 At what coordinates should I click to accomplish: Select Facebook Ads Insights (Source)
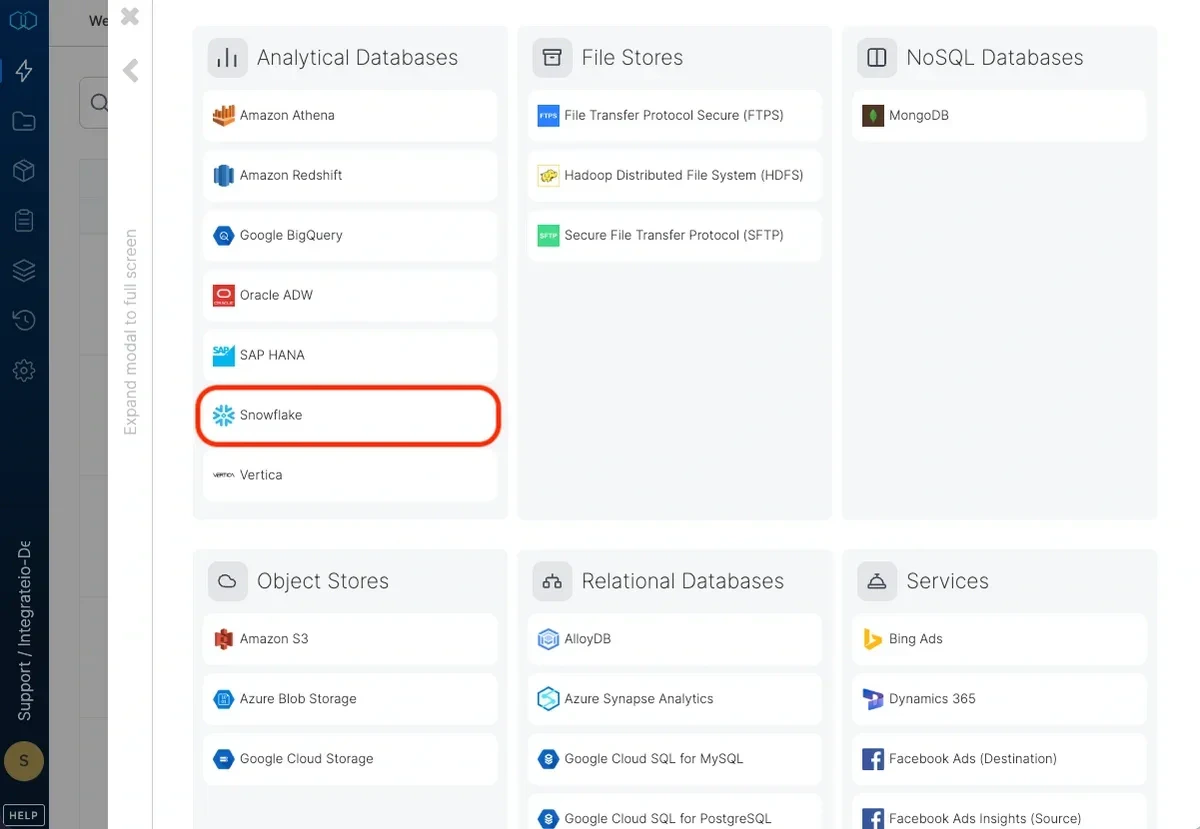(999, 811)
